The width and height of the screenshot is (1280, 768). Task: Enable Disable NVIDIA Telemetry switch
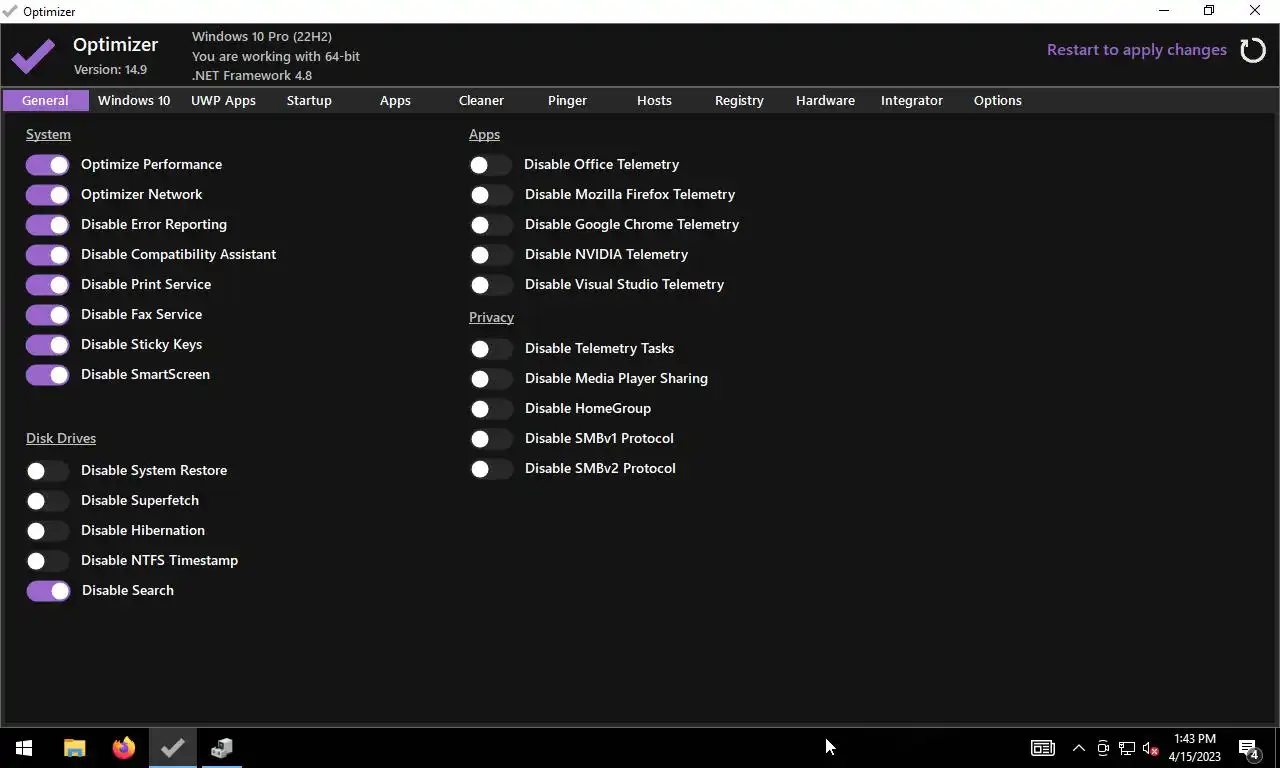coord(491,255)
